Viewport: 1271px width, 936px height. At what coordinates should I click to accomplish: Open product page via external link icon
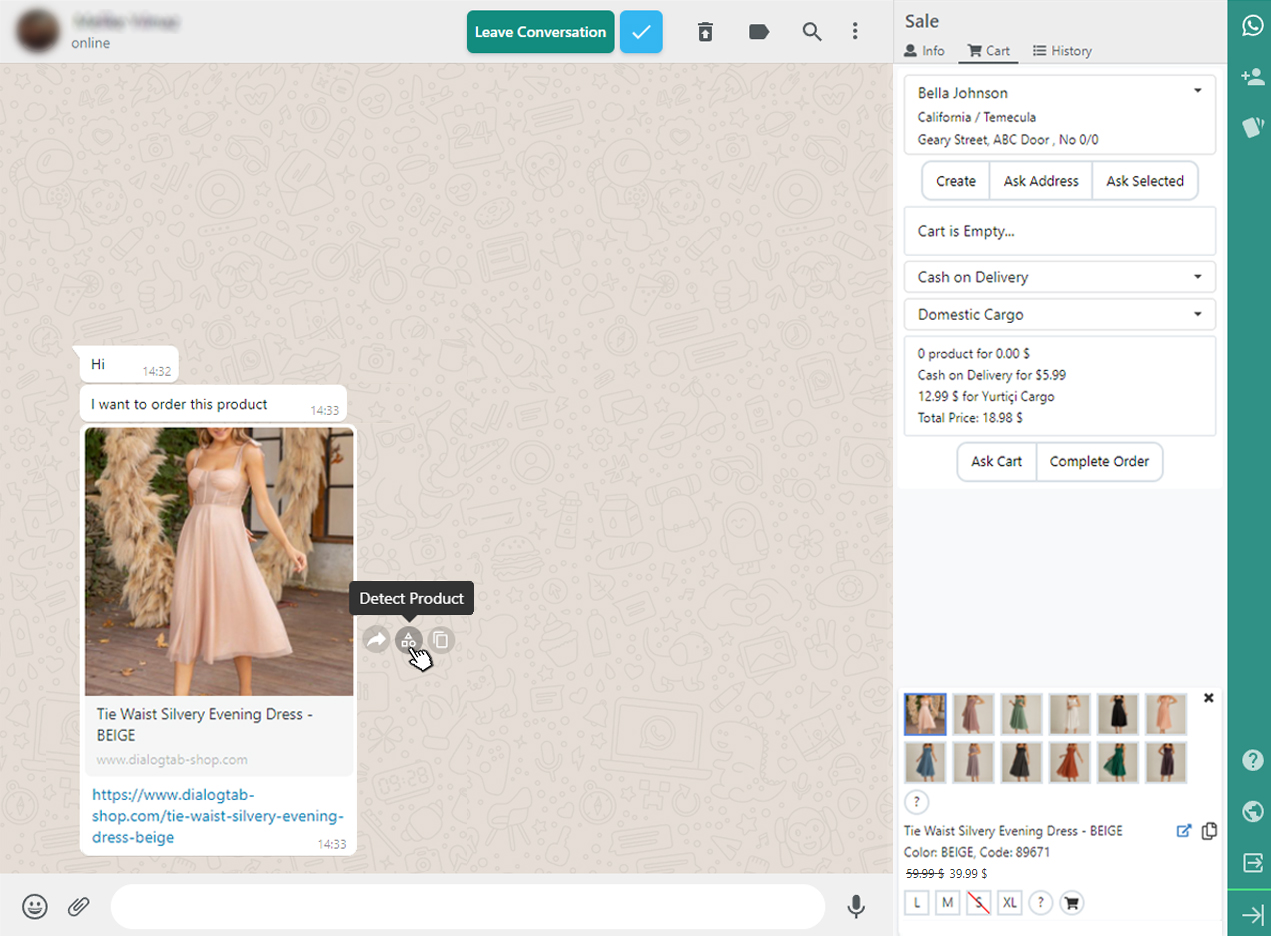click(1184, 830)
